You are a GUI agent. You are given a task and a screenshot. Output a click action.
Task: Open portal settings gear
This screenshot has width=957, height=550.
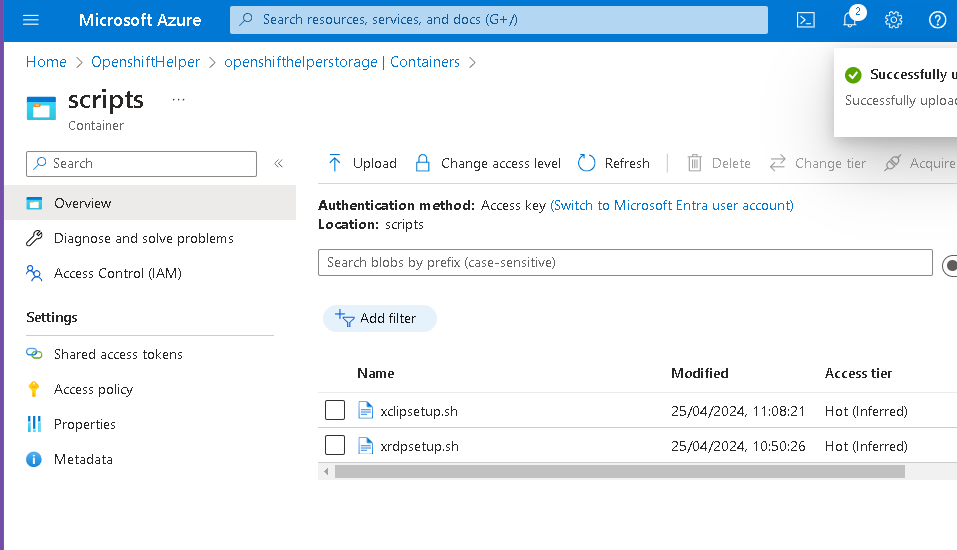(x=894, y=20)
